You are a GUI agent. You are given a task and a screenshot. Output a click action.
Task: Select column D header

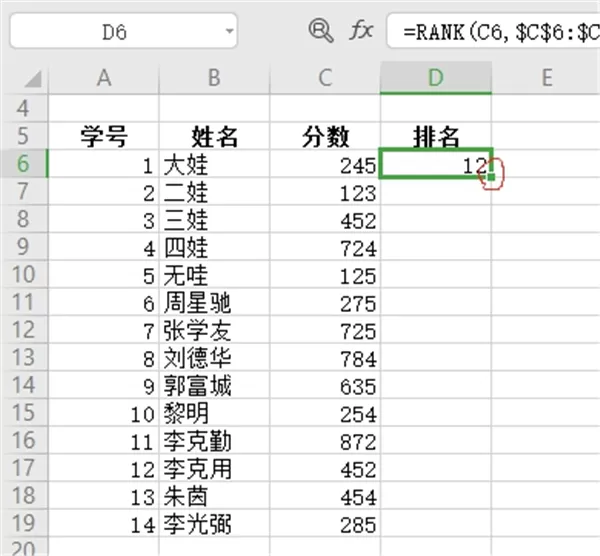click(x=436, y=78)
